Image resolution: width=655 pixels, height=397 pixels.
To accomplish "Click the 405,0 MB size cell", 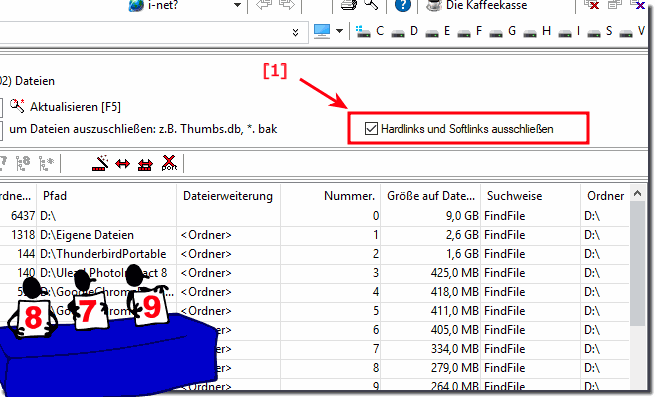I will tap(455, 330).
